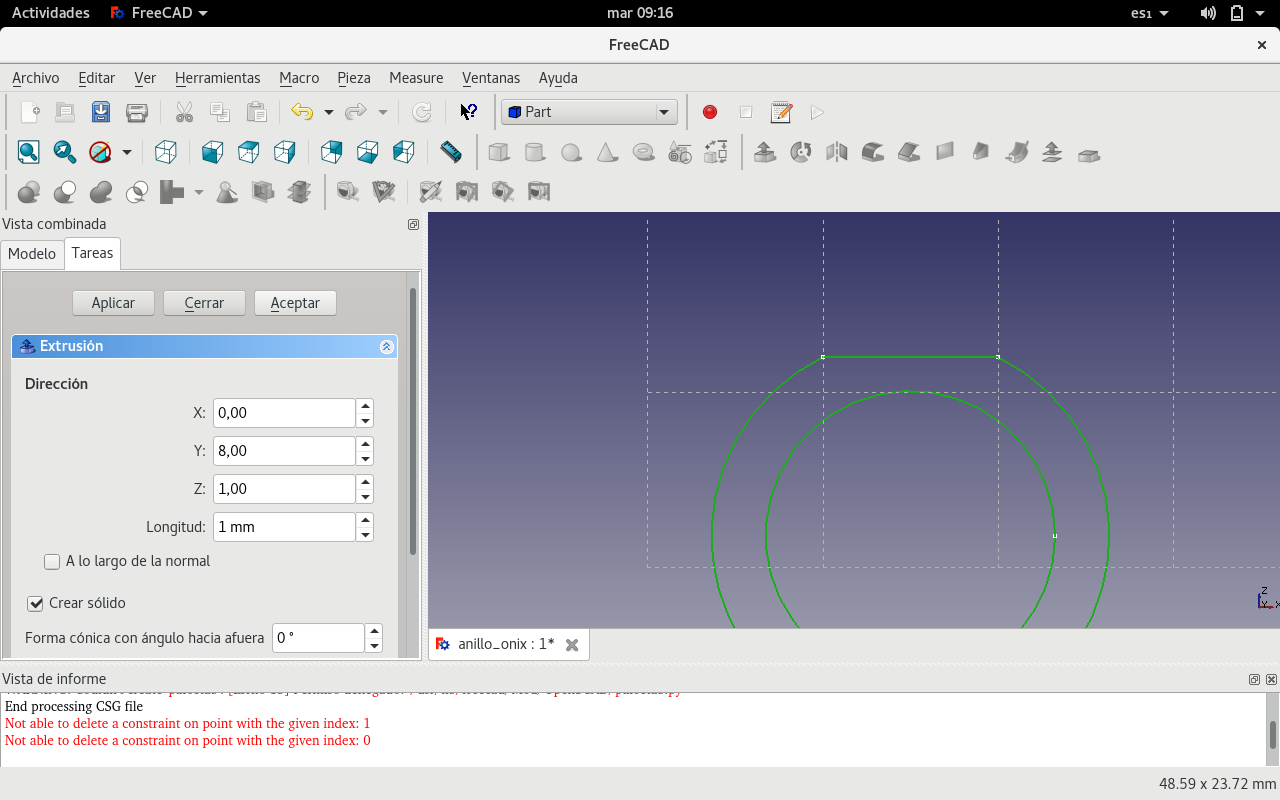
Task: Open the Pieza menu
Action: tap(354, 78)
